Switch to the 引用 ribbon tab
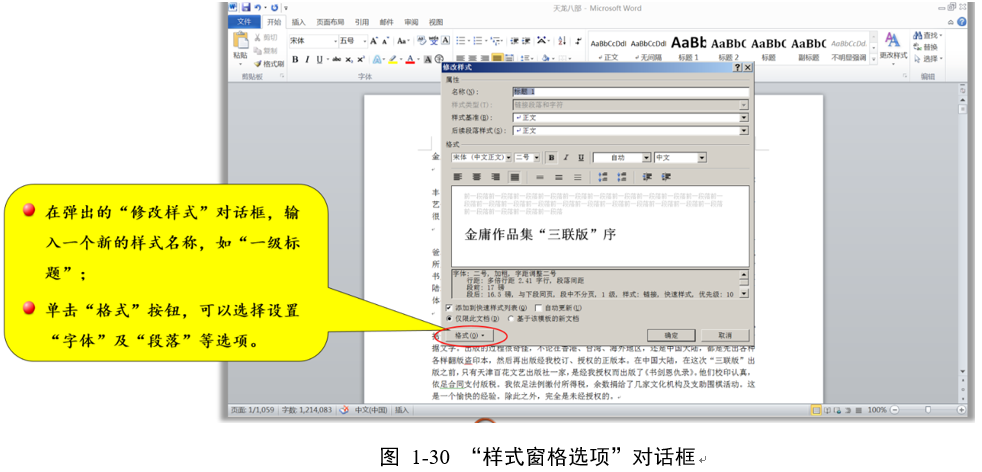982x472 pixels. click(361, 23)
